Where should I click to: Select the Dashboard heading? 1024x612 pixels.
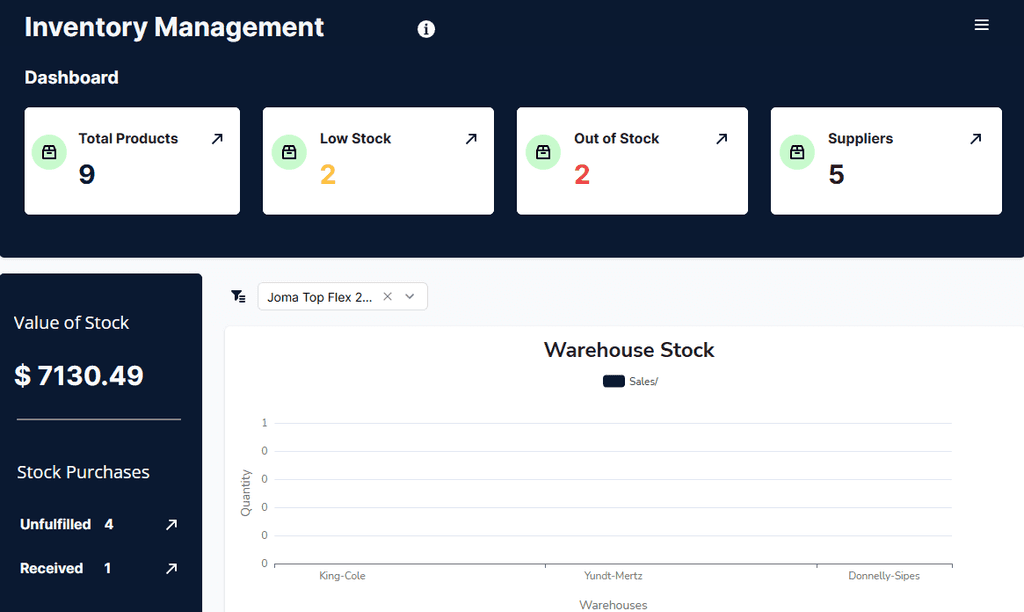[71, 77]
